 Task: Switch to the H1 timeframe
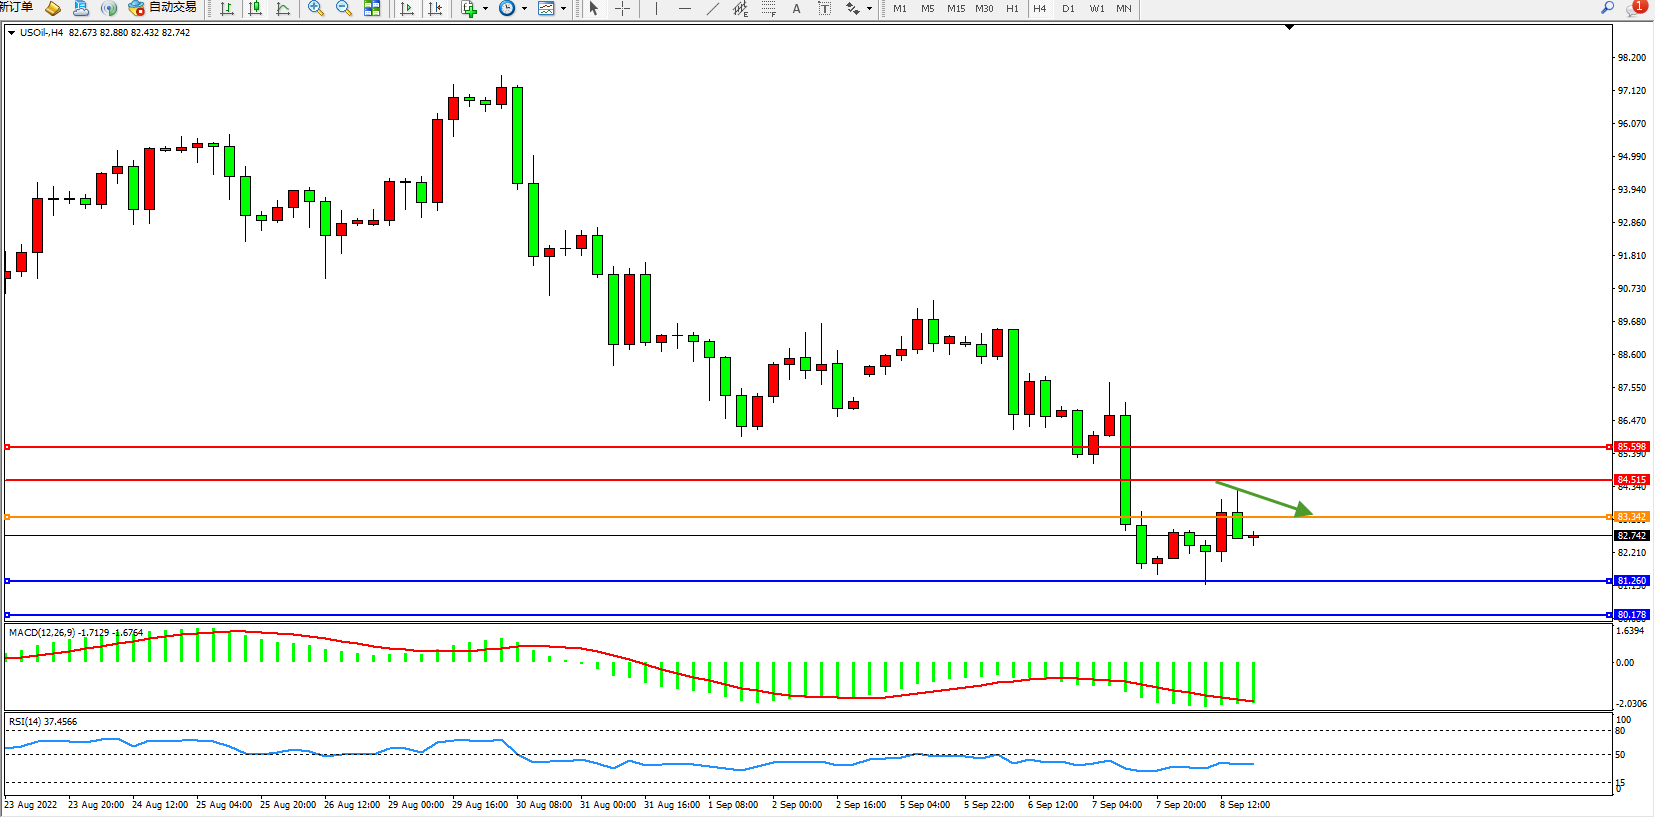[1012, 9]
